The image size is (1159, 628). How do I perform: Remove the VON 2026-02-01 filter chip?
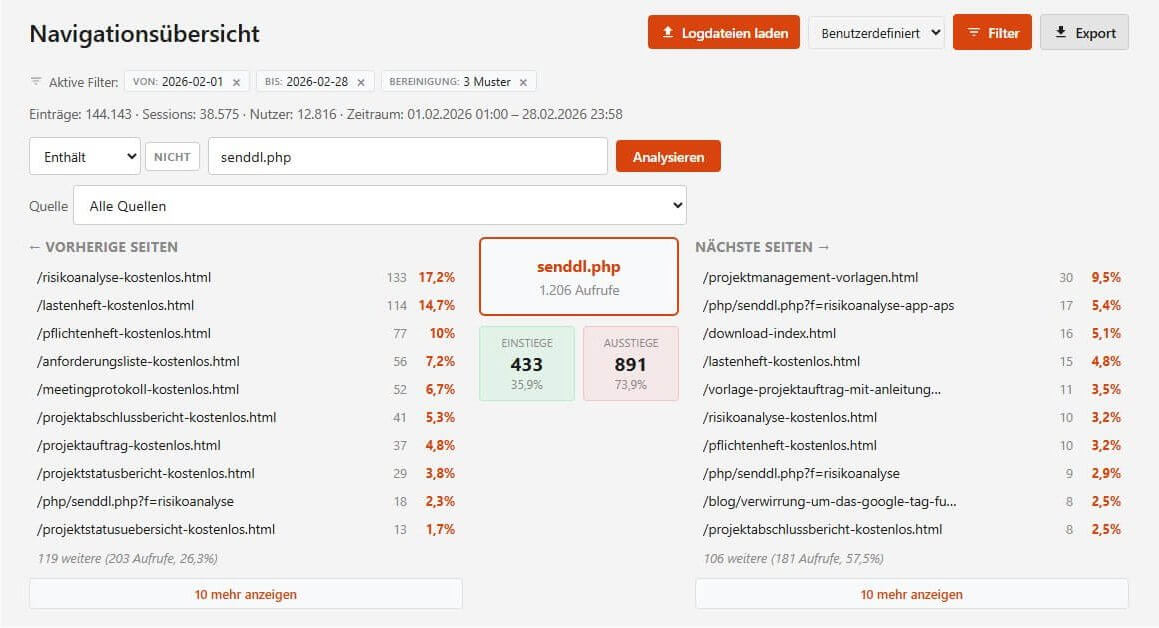pyautogui.click(x=236, y=82)
